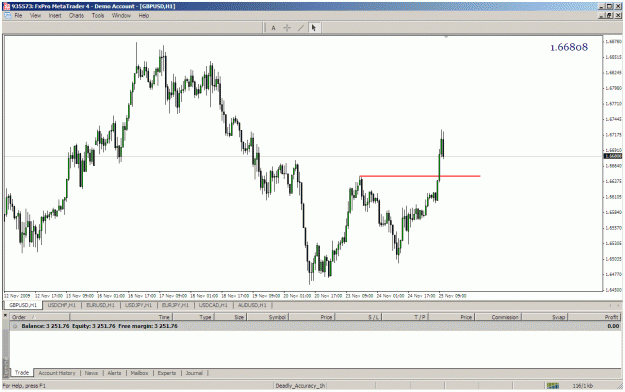Click the 17 Nov 09:00 time axis label
Screen dimensions: 625x392
[x=173, y=296]
